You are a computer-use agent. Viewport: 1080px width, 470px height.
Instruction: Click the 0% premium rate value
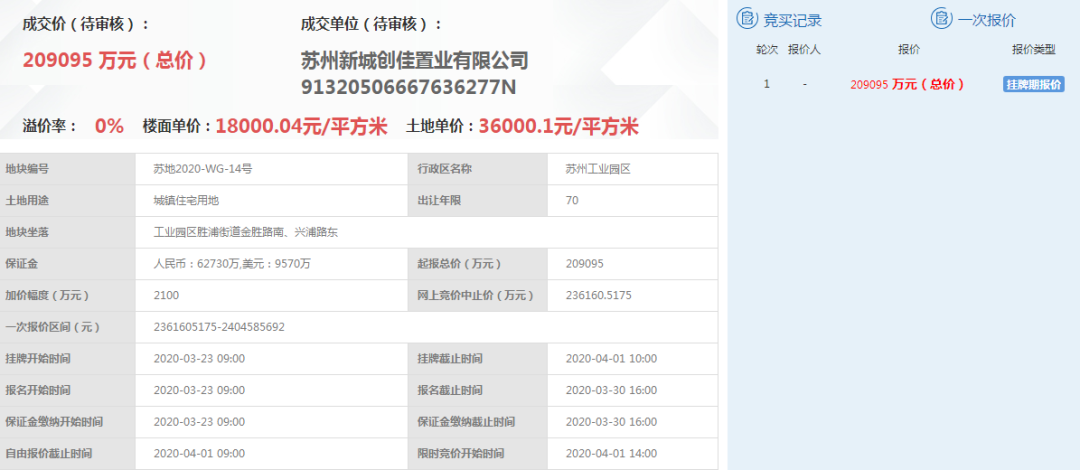[109, 126]
